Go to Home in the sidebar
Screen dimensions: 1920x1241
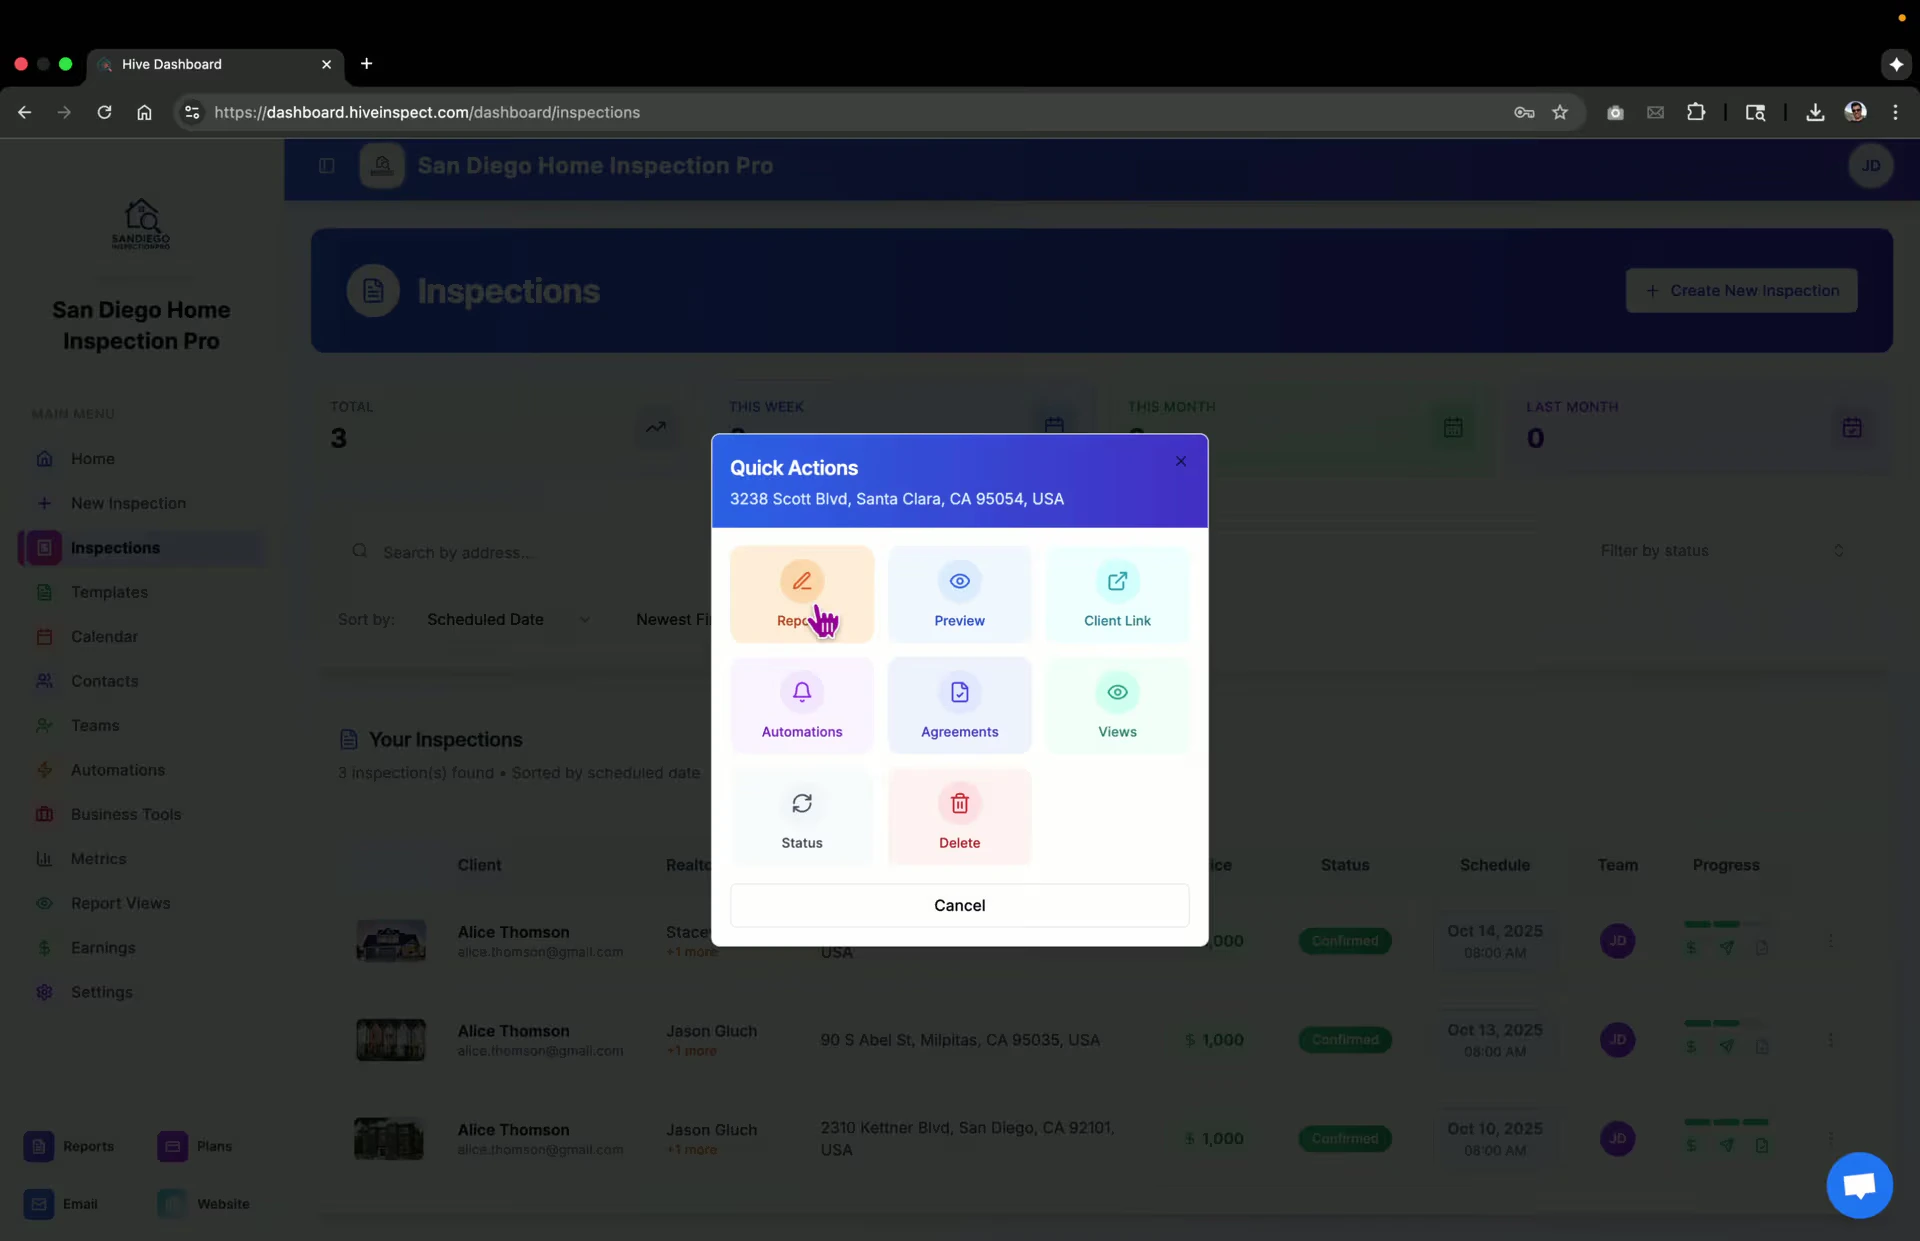click(142, 459)
